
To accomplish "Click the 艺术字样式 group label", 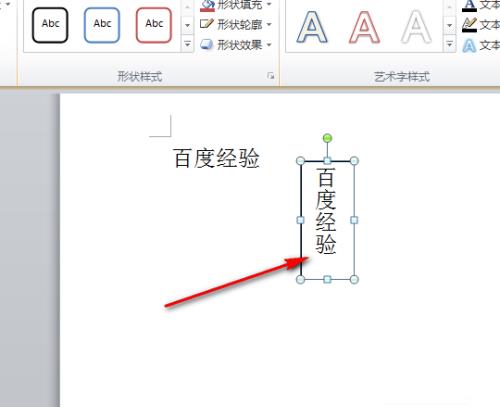I will (x=402, y=77).
